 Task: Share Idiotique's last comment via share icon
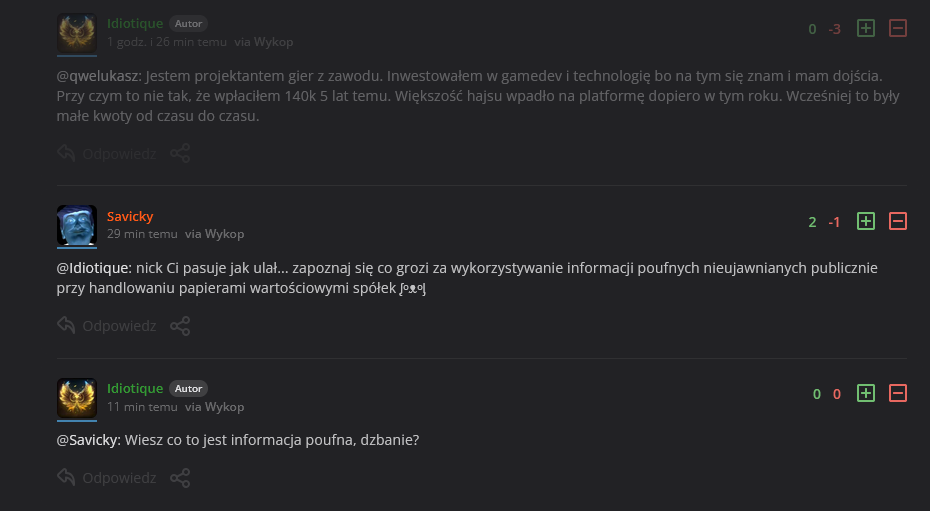(x=180, y=478)
